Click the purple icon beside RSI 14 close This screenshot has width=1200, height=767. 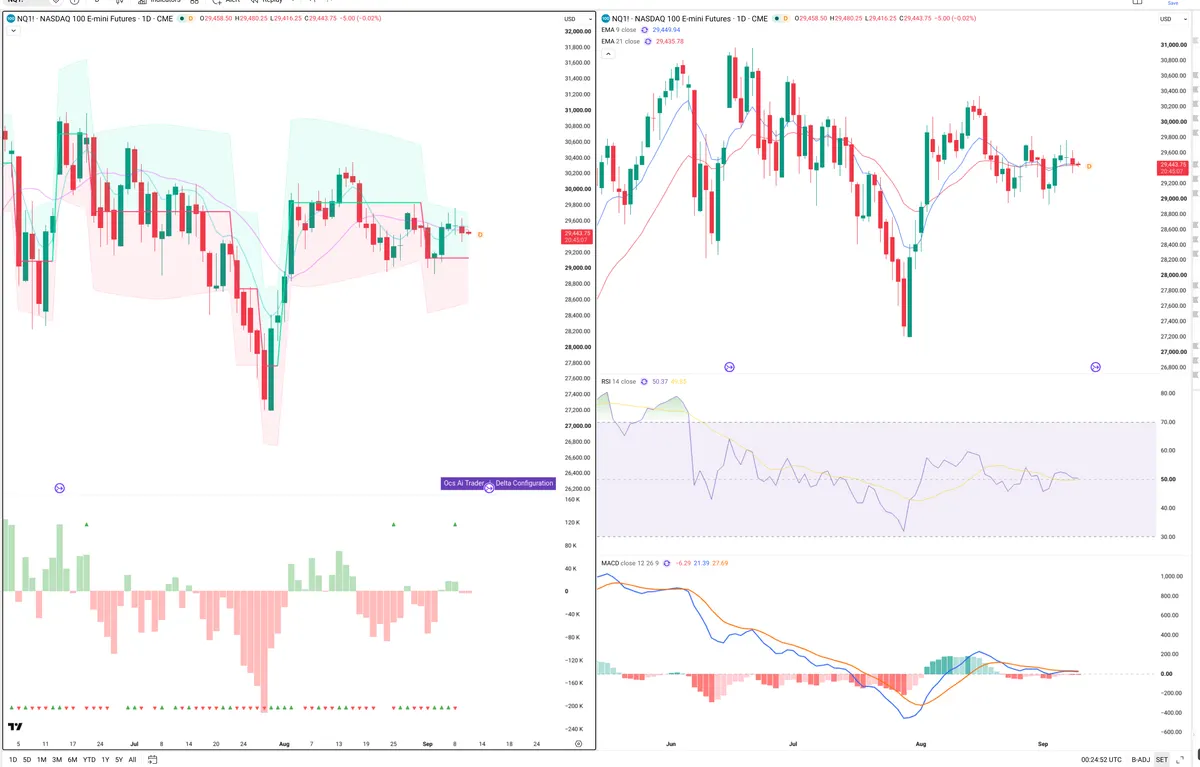point(645,381)
